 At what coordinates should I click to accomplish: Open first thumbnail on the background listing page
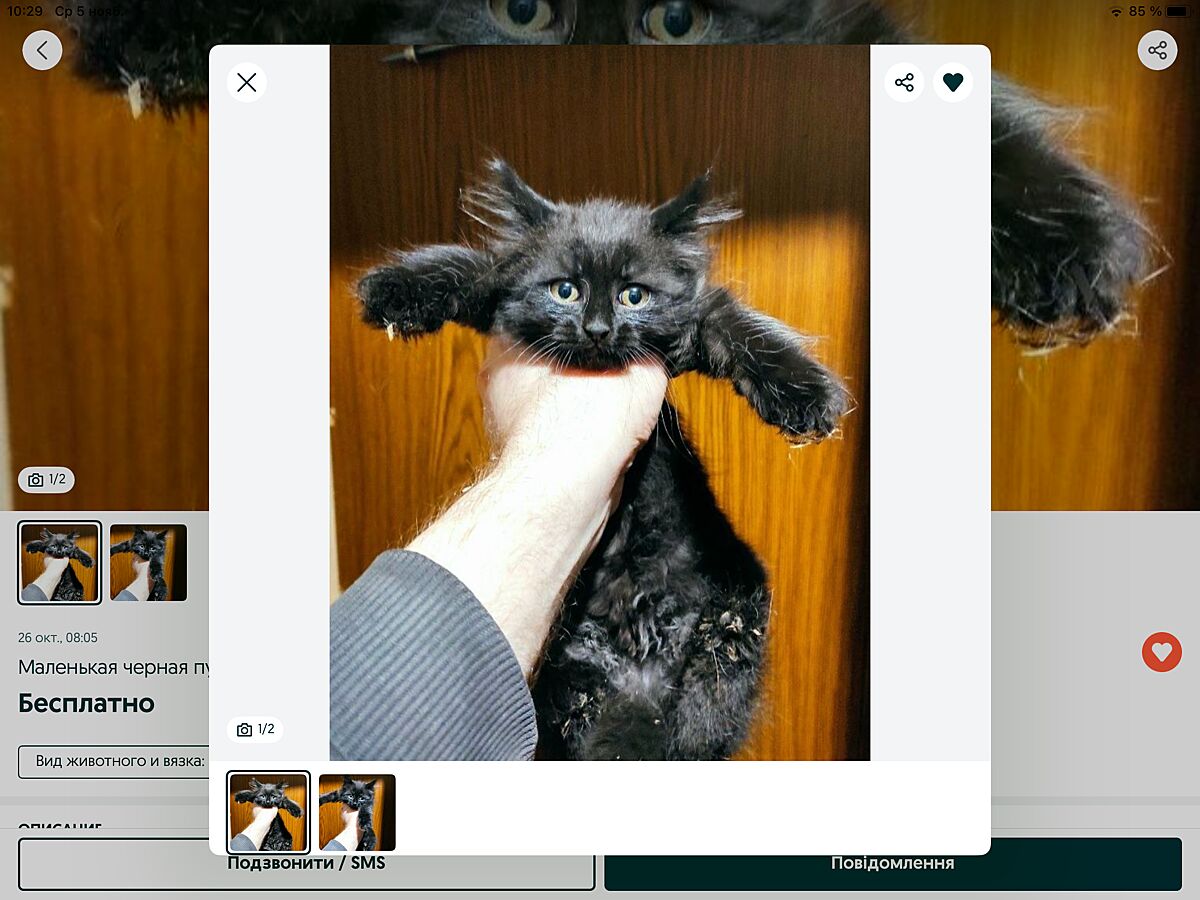click(x=60, y=563)
